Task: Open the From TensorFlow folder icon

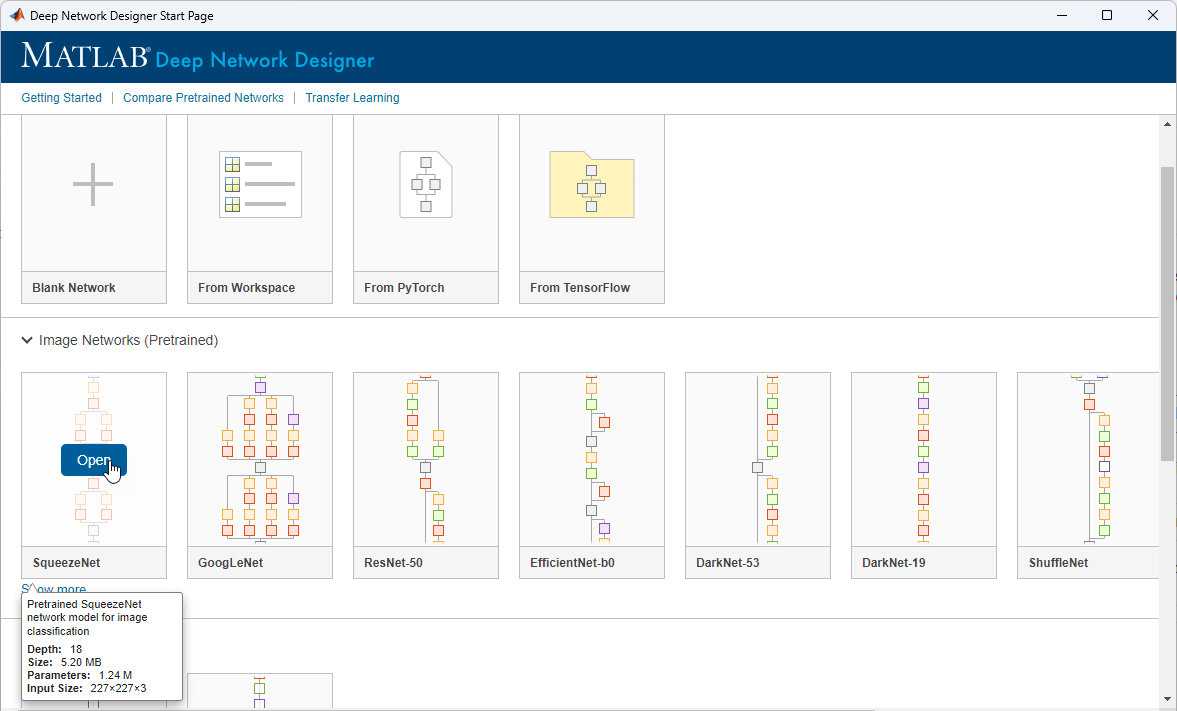Action: (591, 185)
